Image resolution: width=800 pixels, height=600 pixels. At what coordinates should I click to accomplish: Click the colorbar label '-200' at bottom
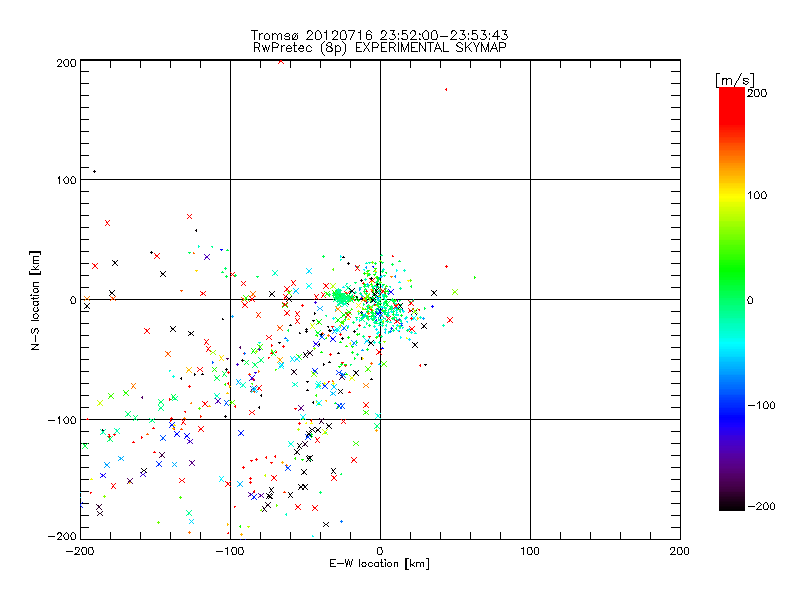coord(761,506)
